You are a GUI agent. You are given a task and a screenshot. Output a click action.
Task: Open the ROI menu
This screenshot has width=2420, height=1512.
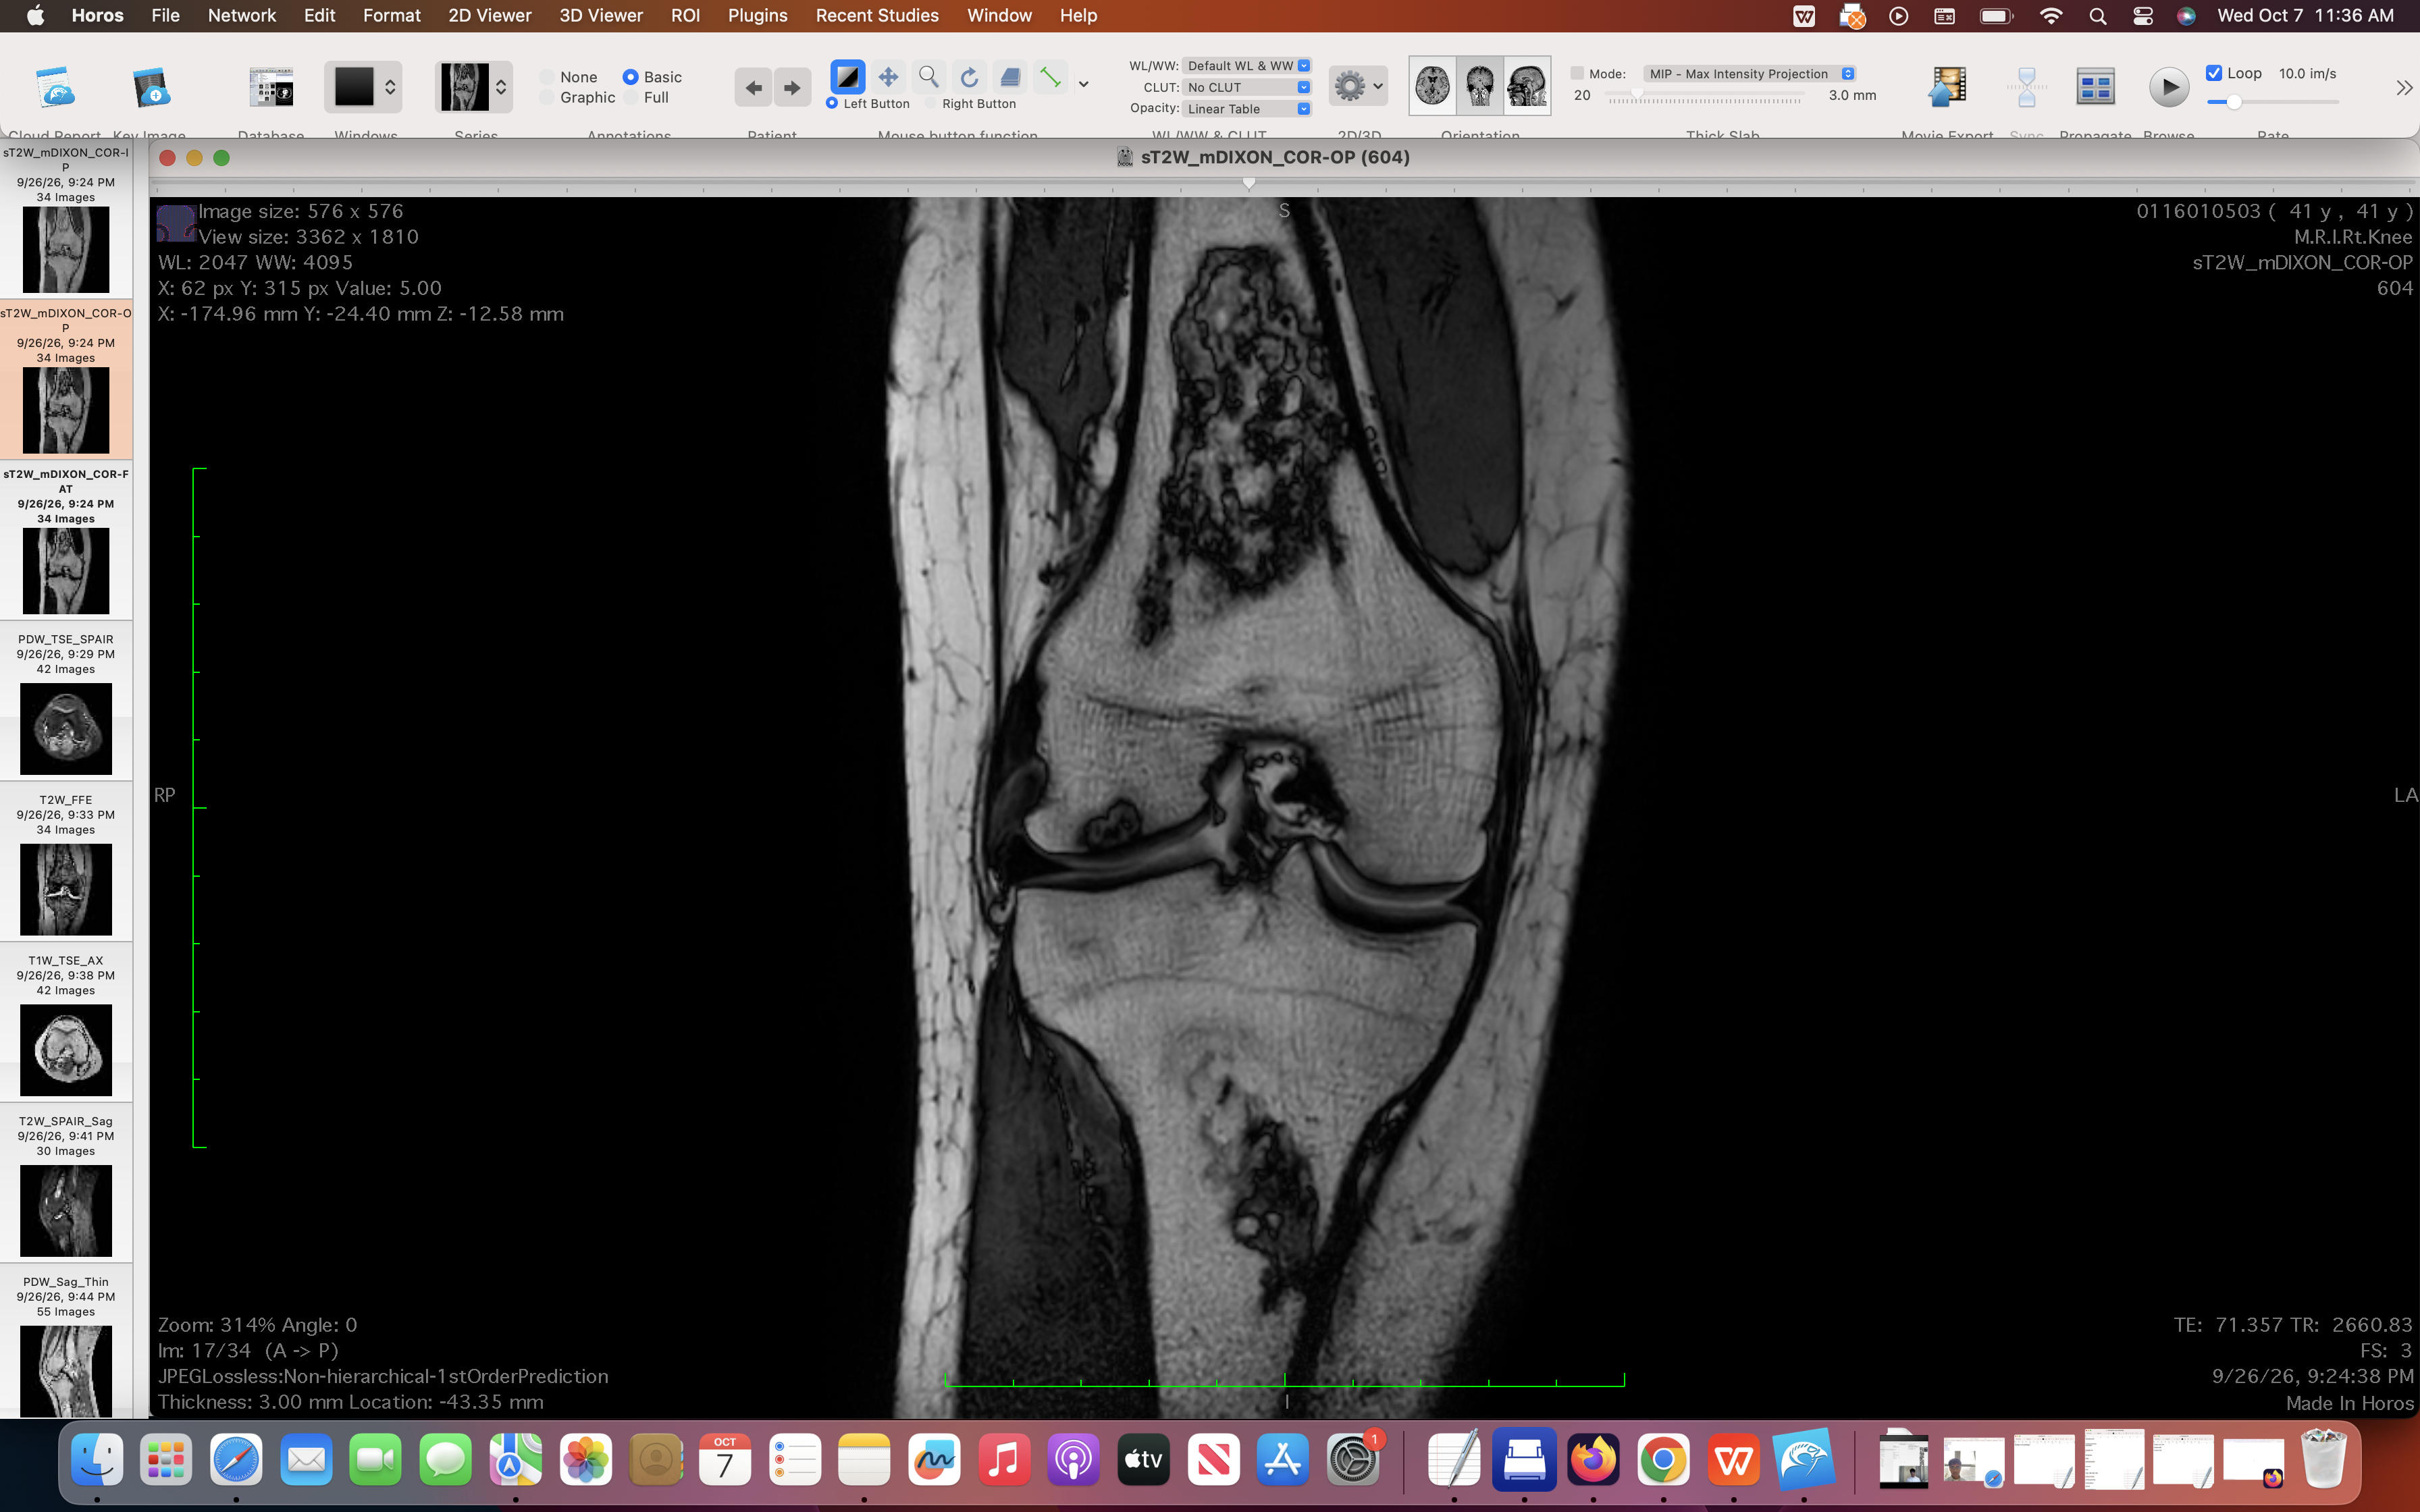685,15
